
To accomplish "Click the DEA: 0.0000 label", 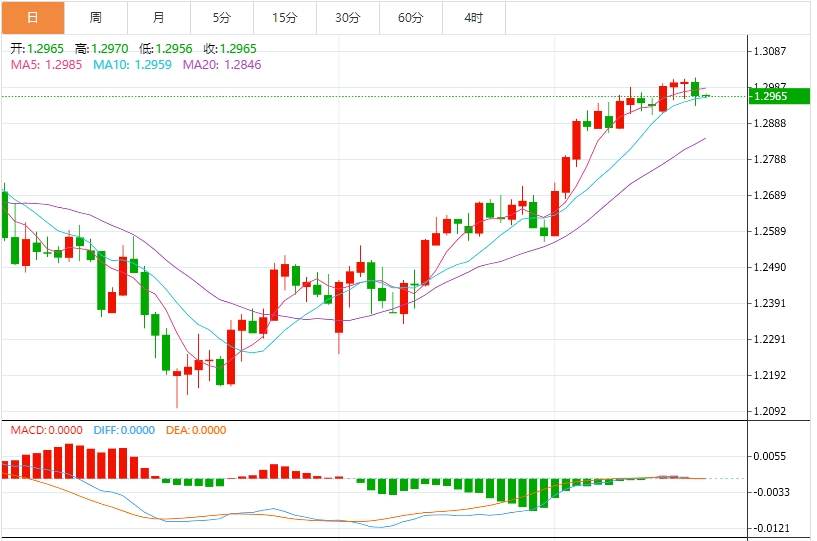I will tap(195, 430).
